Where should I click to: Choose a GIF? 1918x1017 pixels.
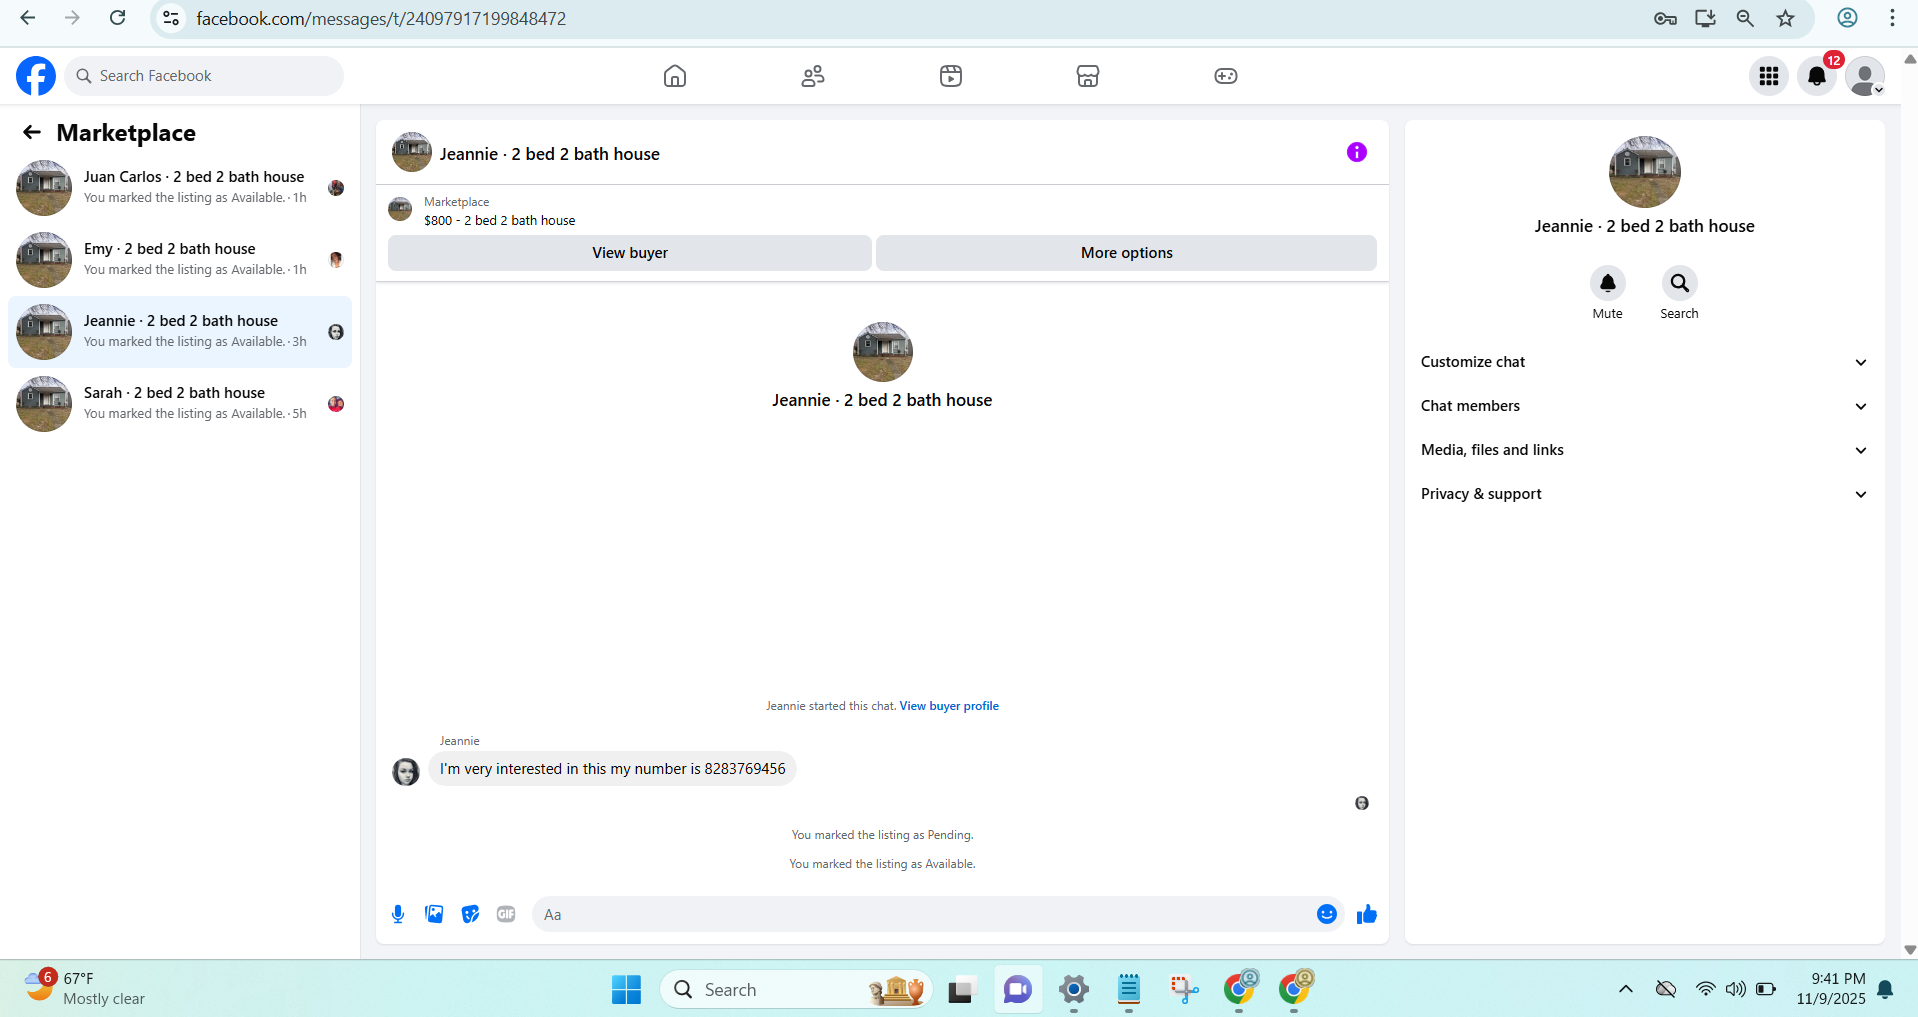506,914
